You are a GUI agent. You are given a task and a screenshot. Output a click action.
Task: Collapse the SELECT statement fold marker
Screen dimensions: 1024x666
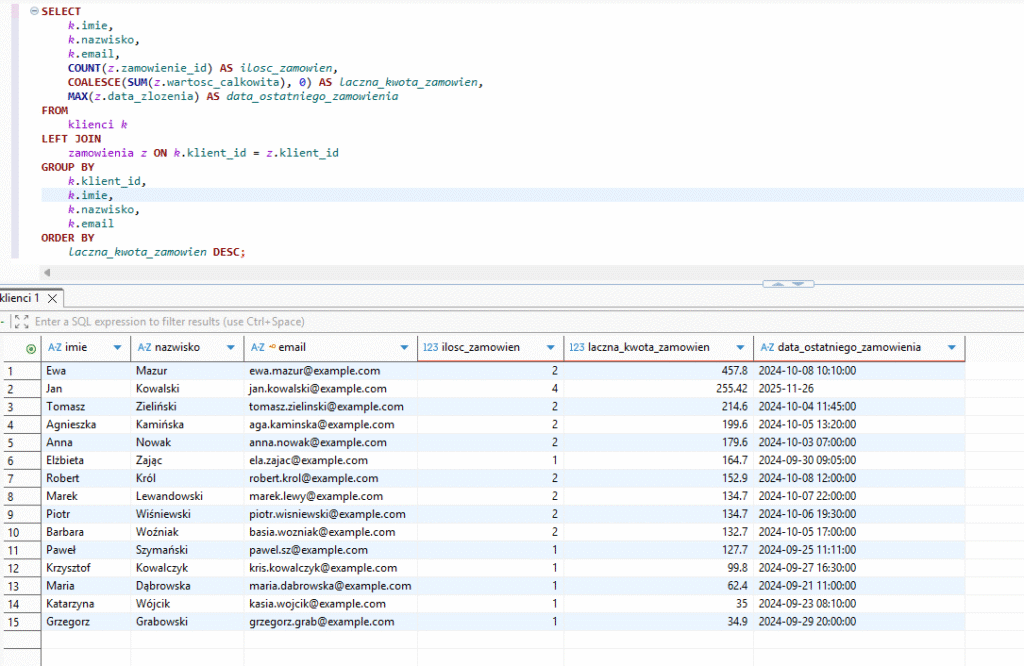point(33,11)
